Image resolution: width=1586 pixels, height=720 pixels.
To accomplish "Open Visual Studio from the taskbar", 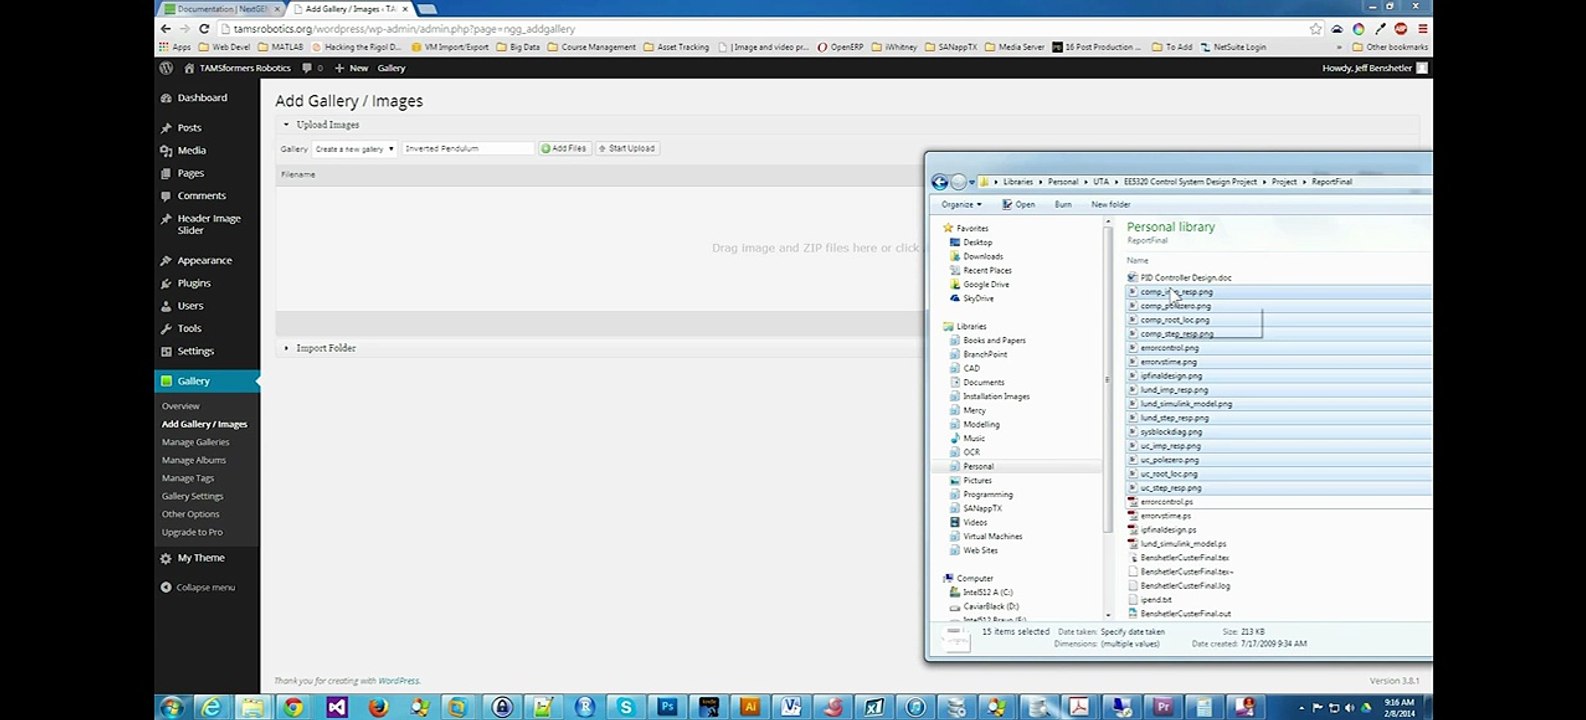I will (x=336, y=707).
